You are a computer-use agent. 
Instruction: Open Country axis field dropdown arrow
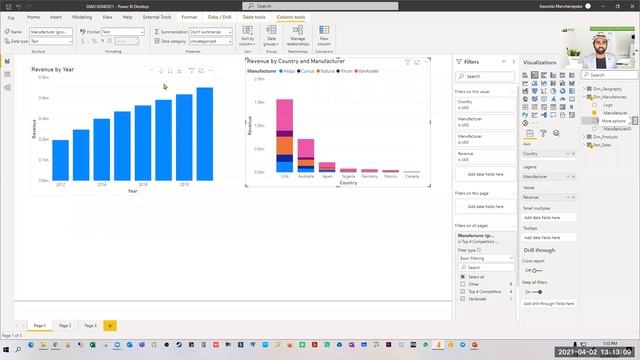click(x=567, y=154)
